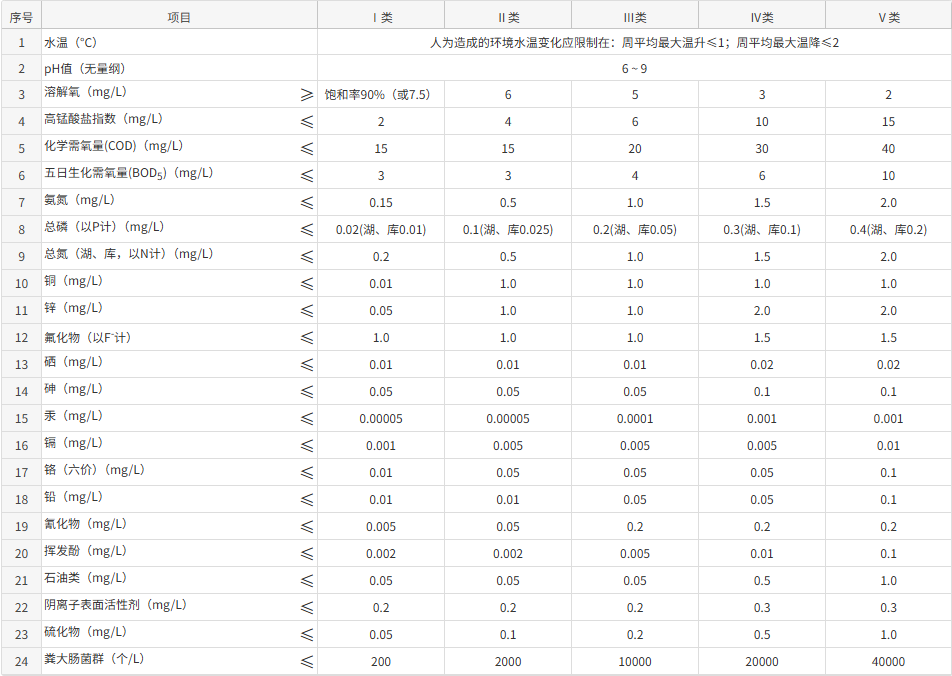The image size is (952, 676).
Task: Click the ≤ symbol in the 高锰酸盐指数 row
Action: tap(307, 122)
